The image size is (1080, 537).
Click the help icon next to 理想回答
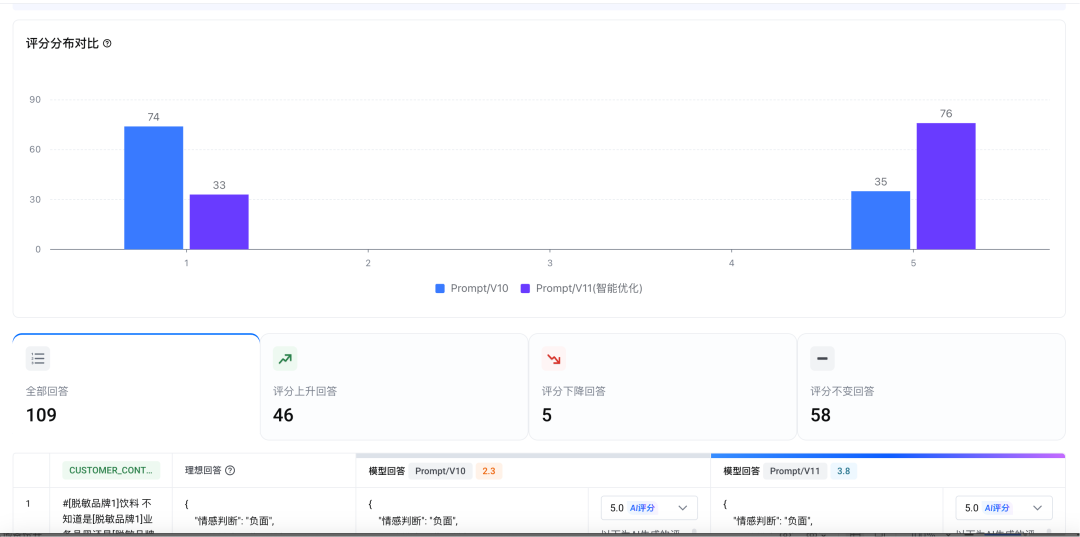coord(230,470)
